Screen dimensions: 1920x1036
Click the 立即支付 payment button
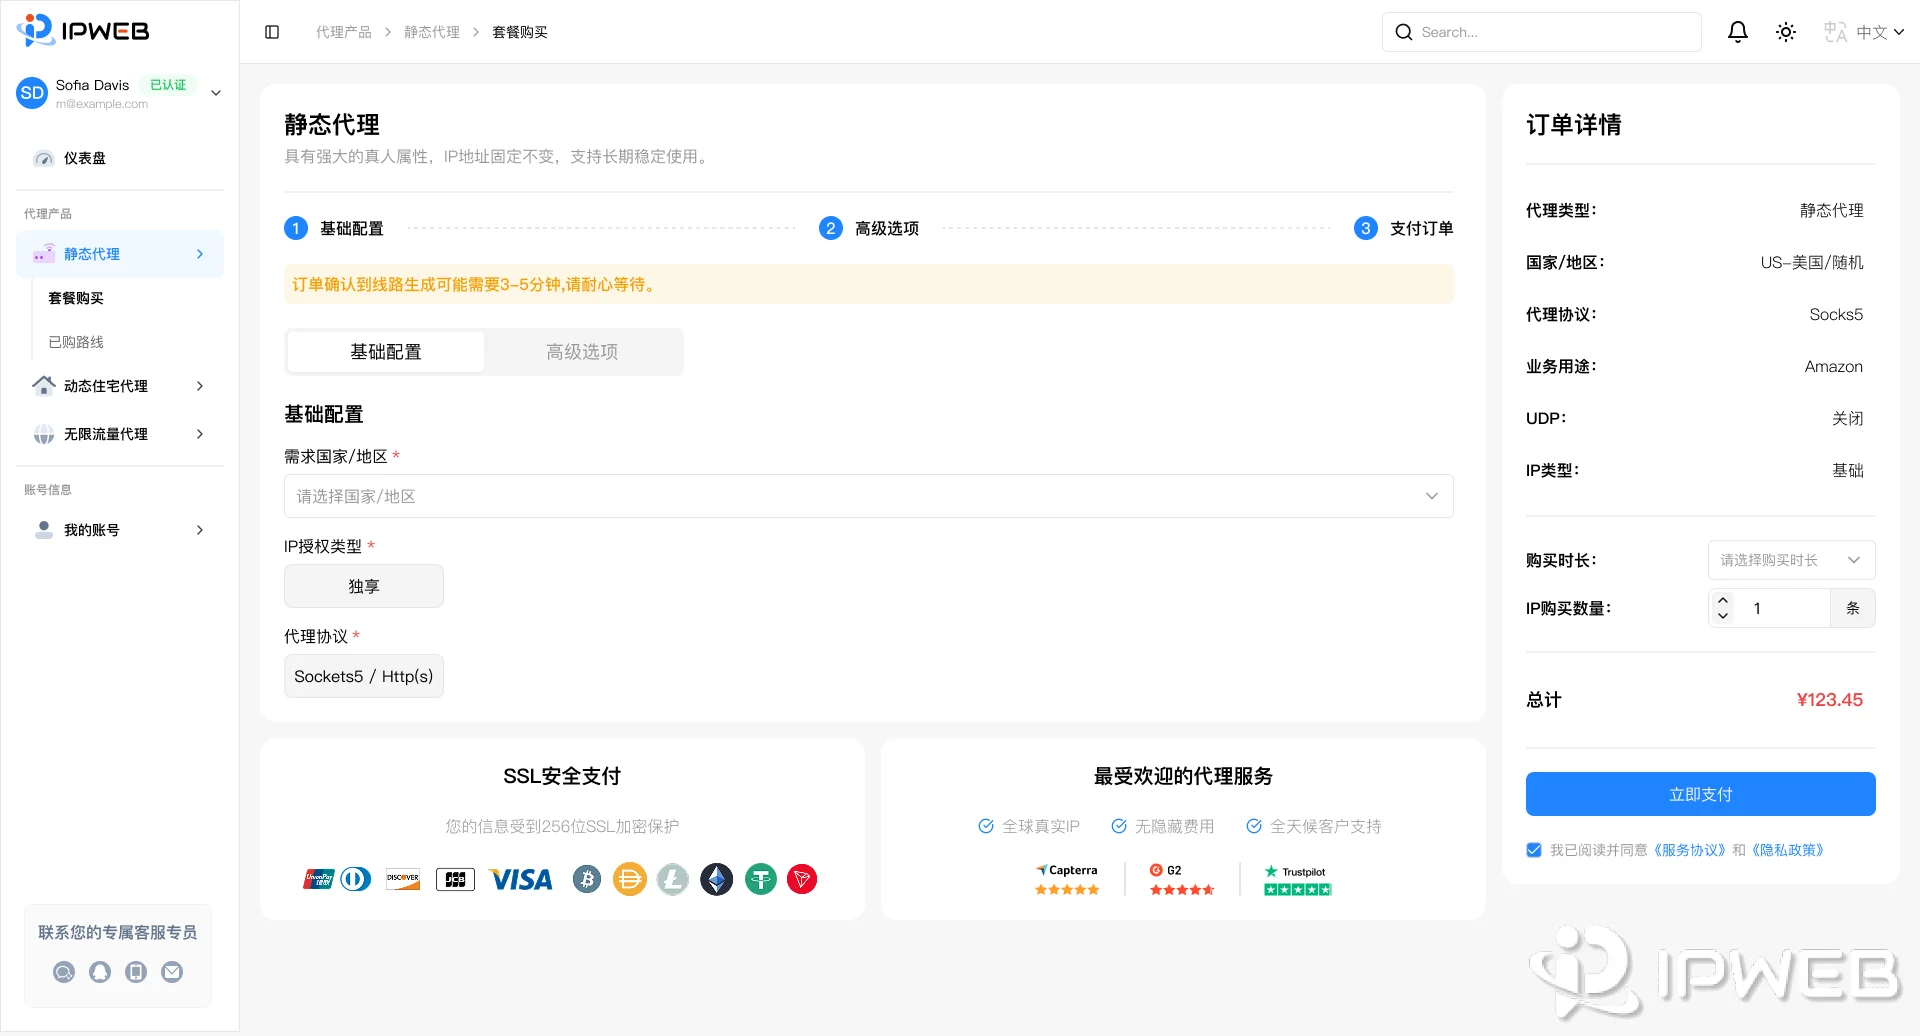1700,793
